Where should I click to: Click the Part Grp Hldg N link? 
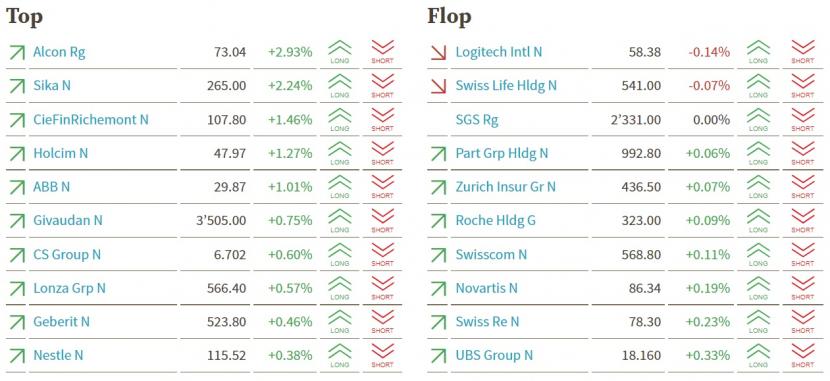[x=502, y=153]
